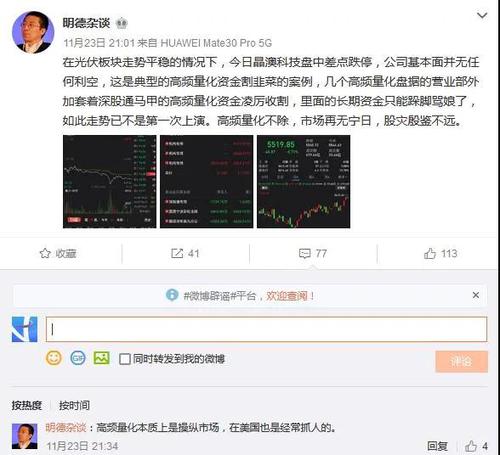Screen dimensions: 500x455
Task: Sort comments using 按热度 tab
Action: click(x=27, y=405)
